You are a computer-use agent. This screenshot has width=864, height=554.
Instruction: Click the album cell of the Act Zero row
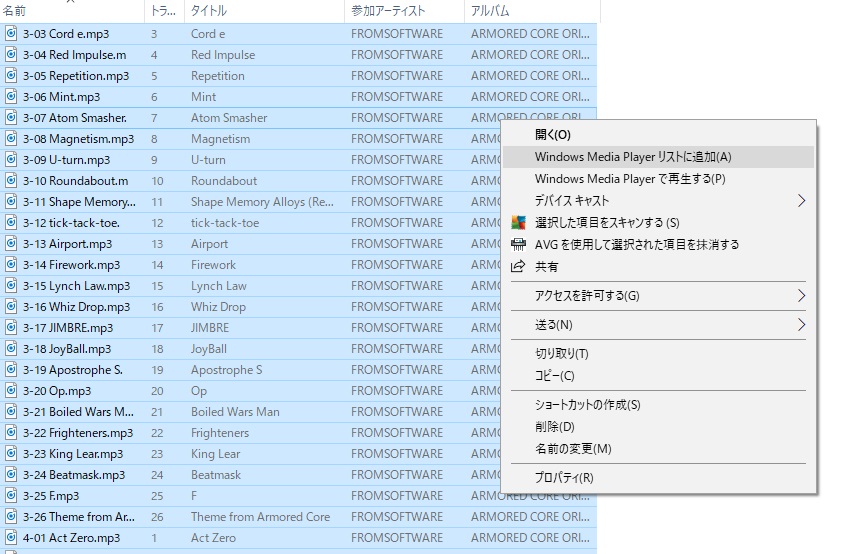[x=530, y=537]
